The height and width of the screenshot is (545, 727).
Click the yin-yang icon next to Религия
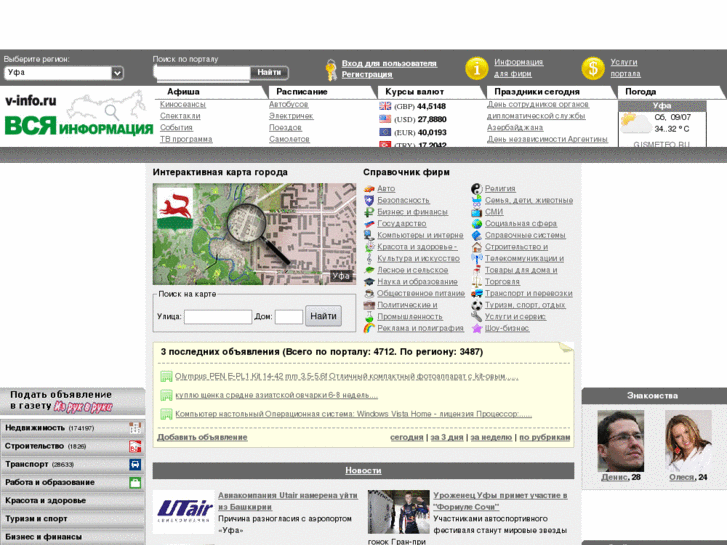tap(477, 188)
